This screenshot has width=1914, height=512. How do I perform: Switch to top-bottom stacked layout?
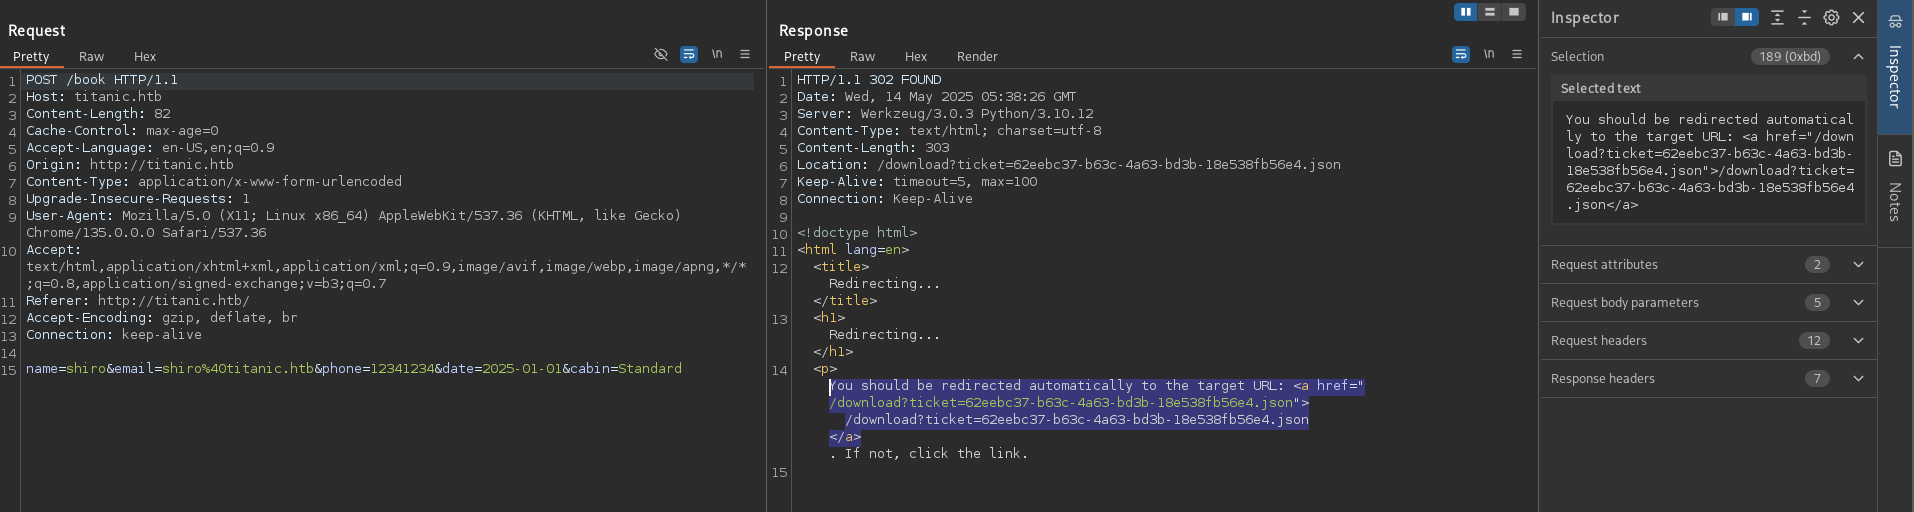coord(1490,12)
